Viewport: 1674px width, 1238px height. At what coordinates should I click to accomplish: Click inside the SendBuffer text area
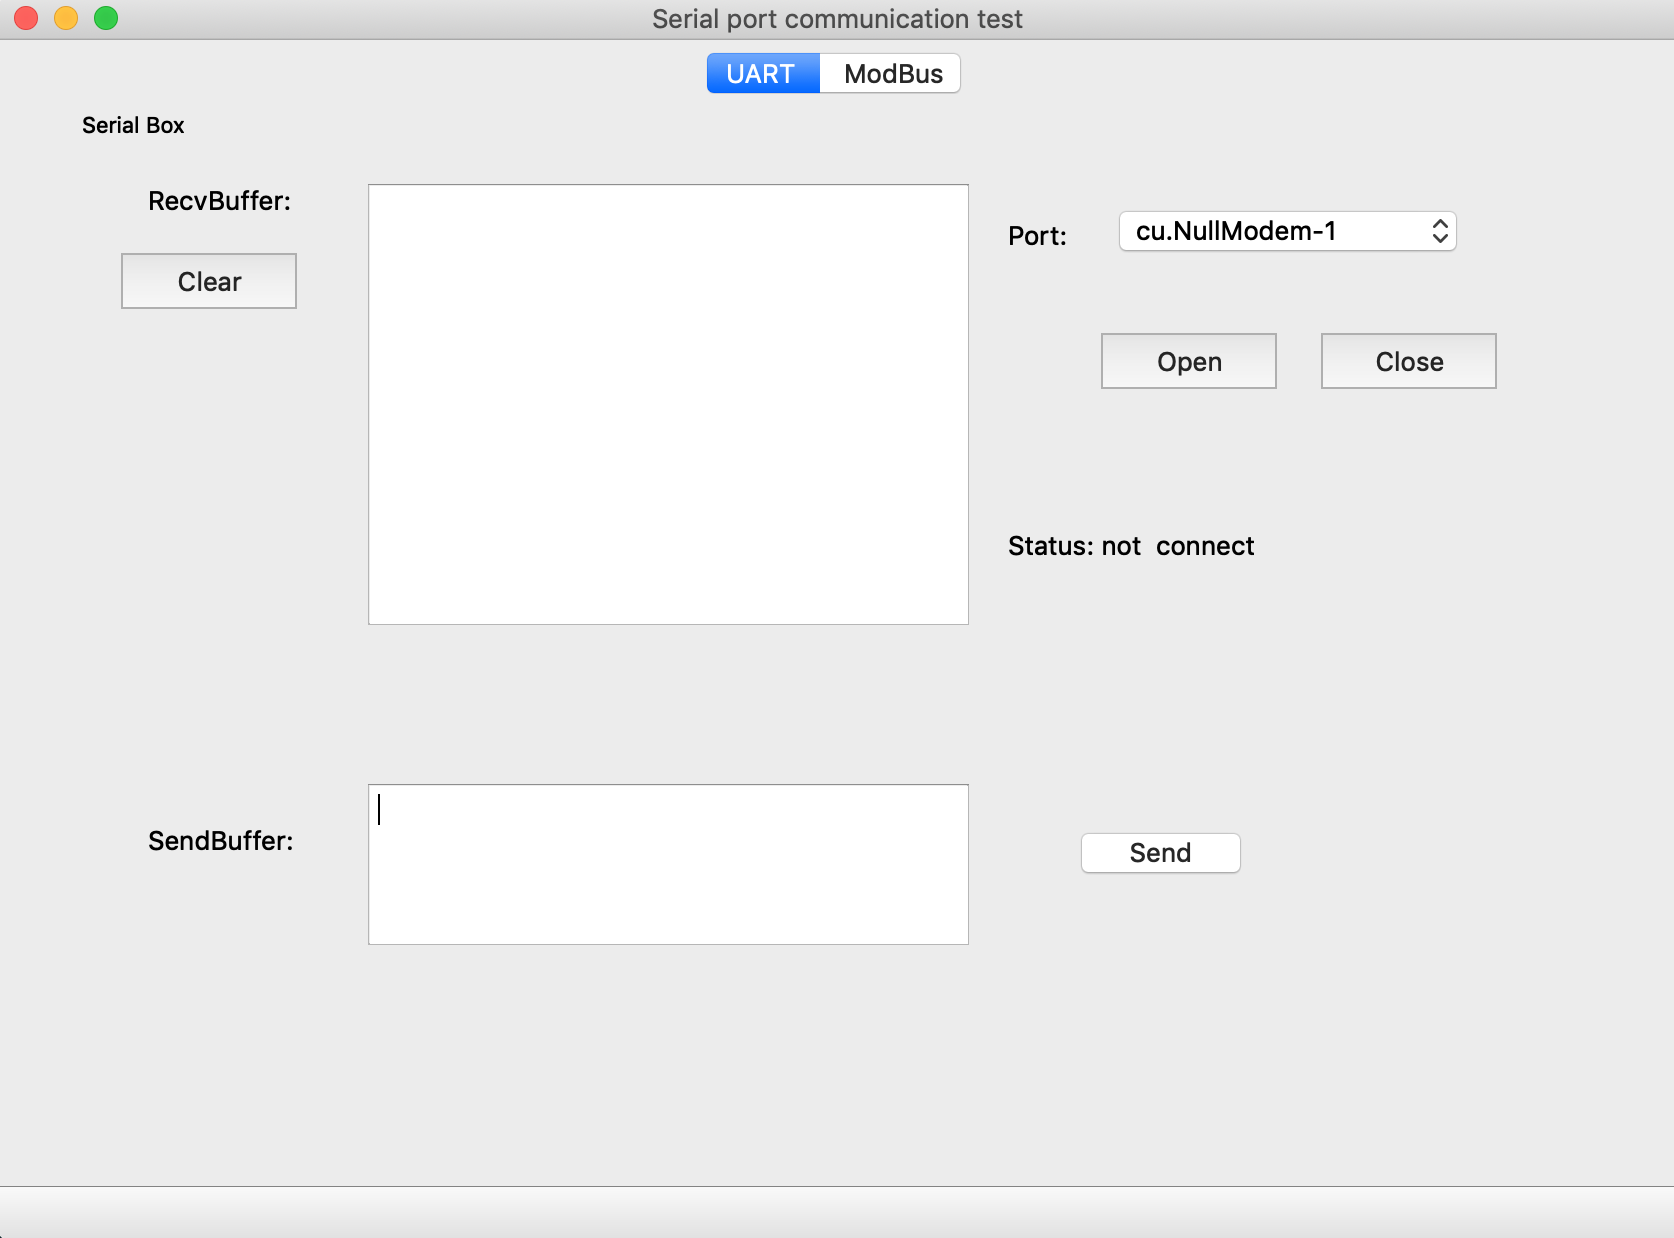(667, 863)
